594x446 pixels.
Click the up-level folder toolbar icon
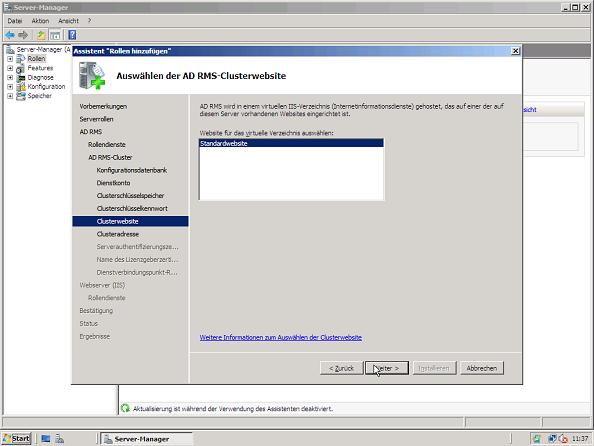coord(41,35)
